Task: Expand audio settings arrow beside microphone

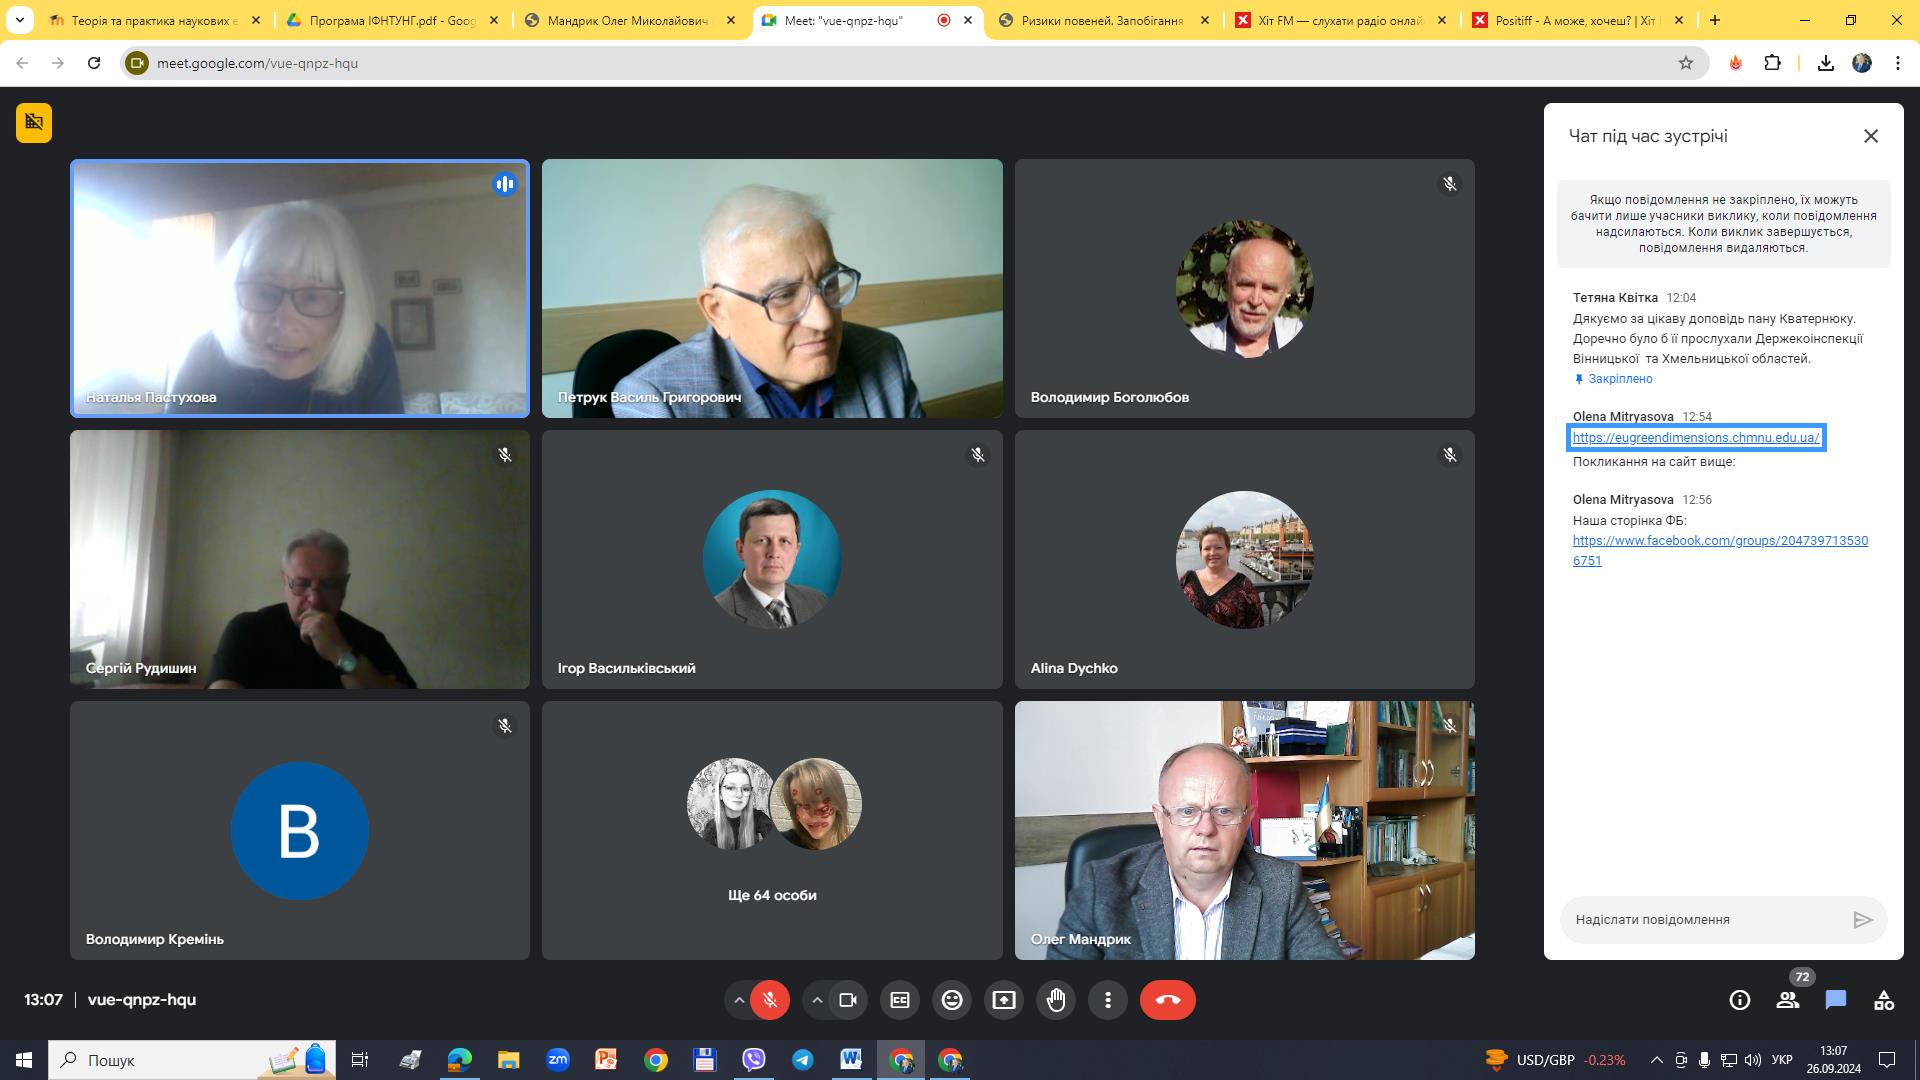Action: (739, 1000)
